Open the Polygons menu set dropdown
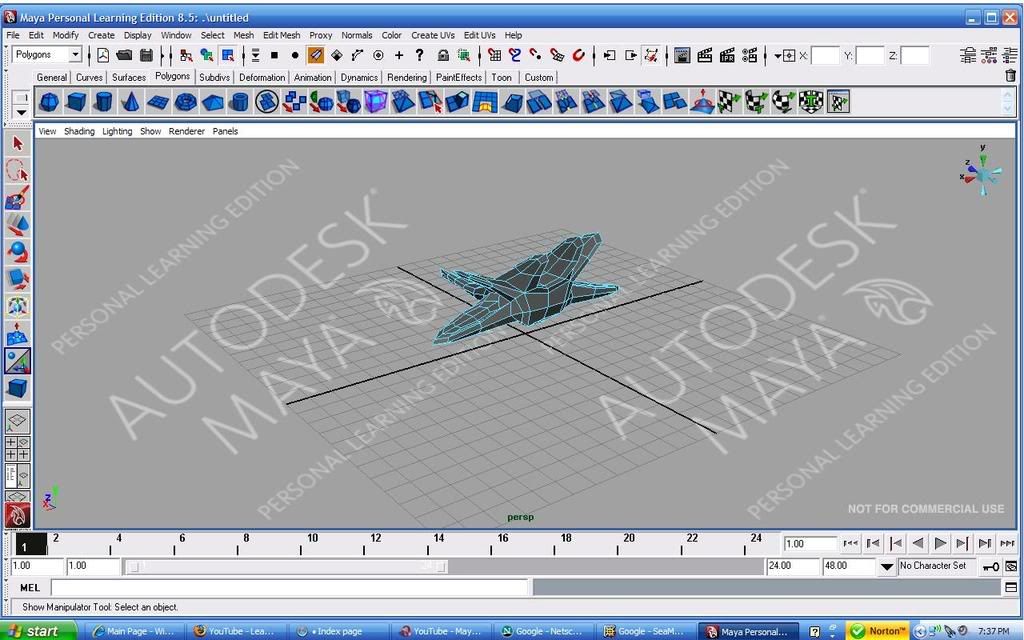Viewport: 1024px width, 640px height. pyautogui.click(x=76, y=55)
